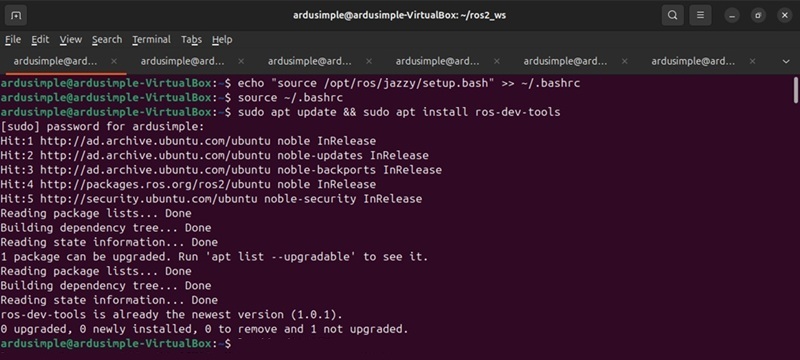Close the third ardusimple tab
Image resolution: width=800 pixels, height=360 pixels.
tap(368, 61)
